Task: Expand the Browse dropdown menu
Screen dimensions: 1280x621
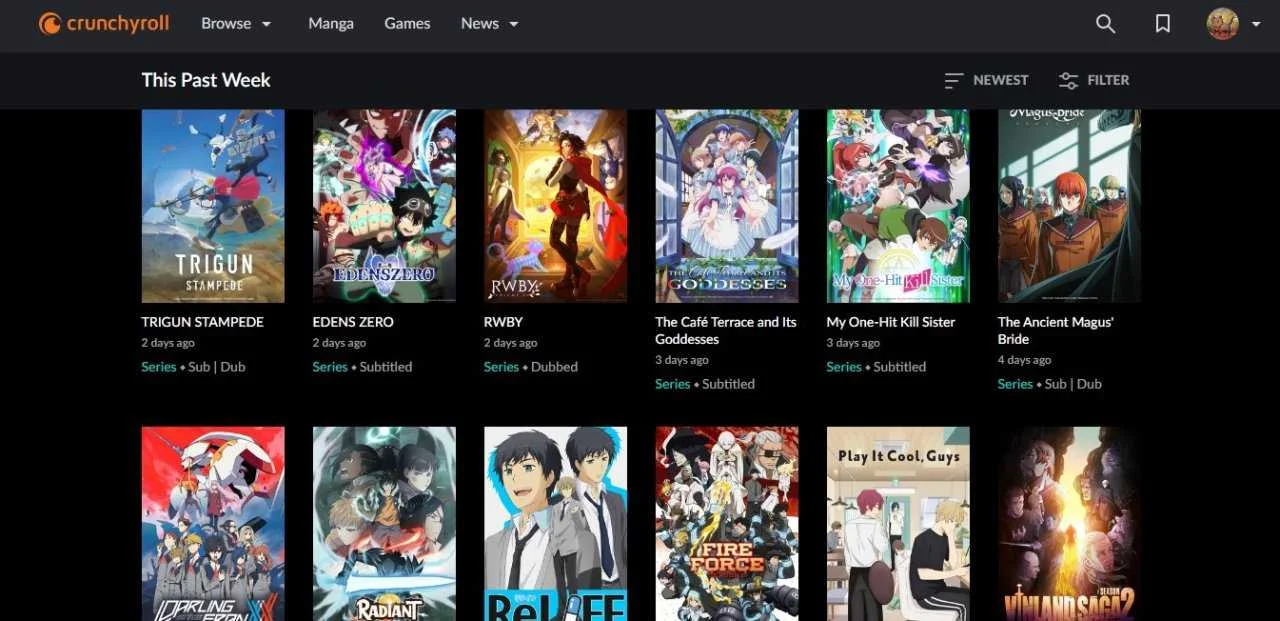Action: 236,23
